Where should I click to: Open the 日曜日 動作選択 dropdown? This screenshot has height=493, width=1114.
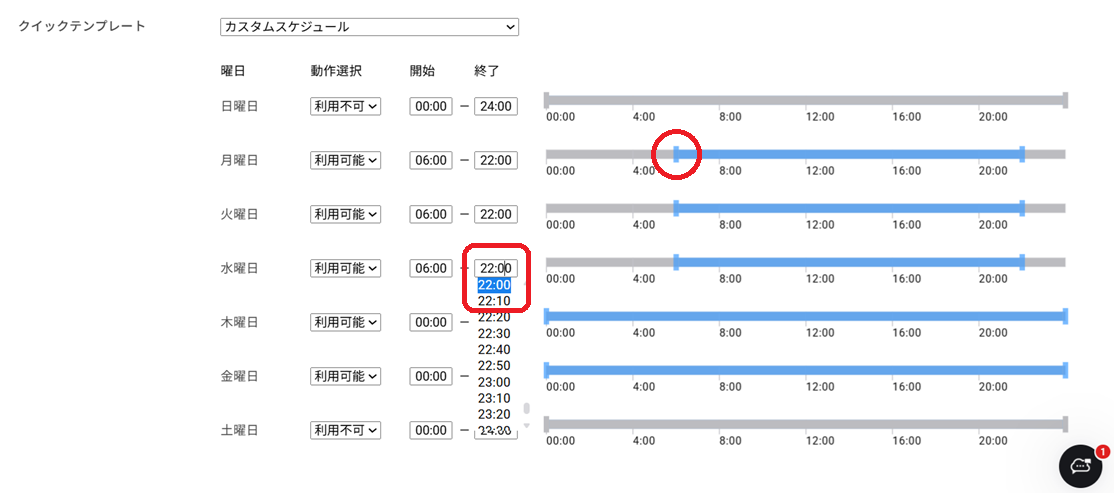point(345,106)
